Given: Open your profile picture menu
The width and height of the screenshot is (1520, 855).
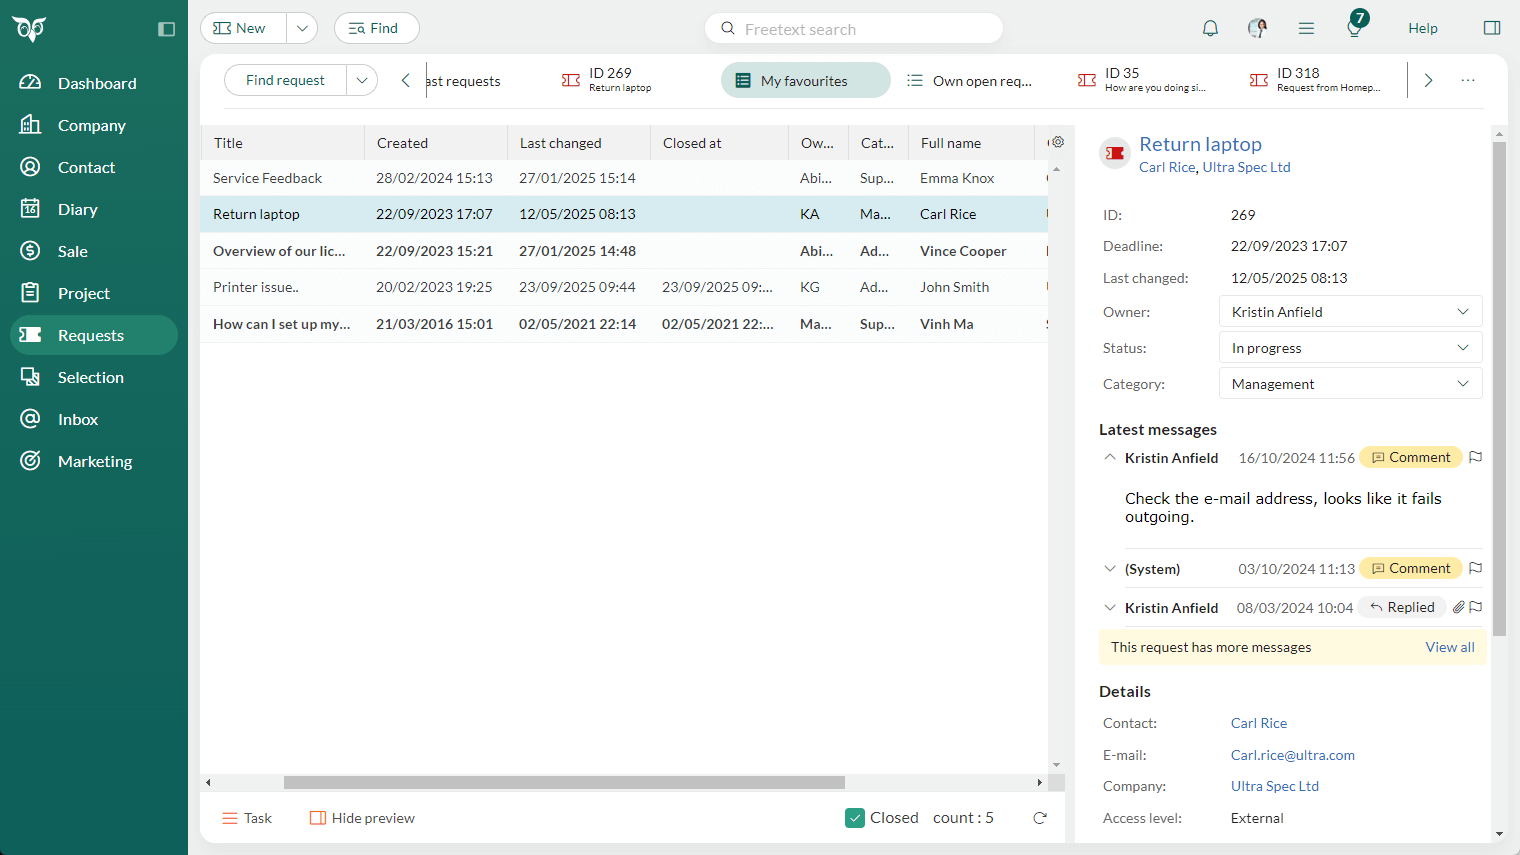Looking at the screenshot, I should pyautogui.click(x=1257, y=27).
